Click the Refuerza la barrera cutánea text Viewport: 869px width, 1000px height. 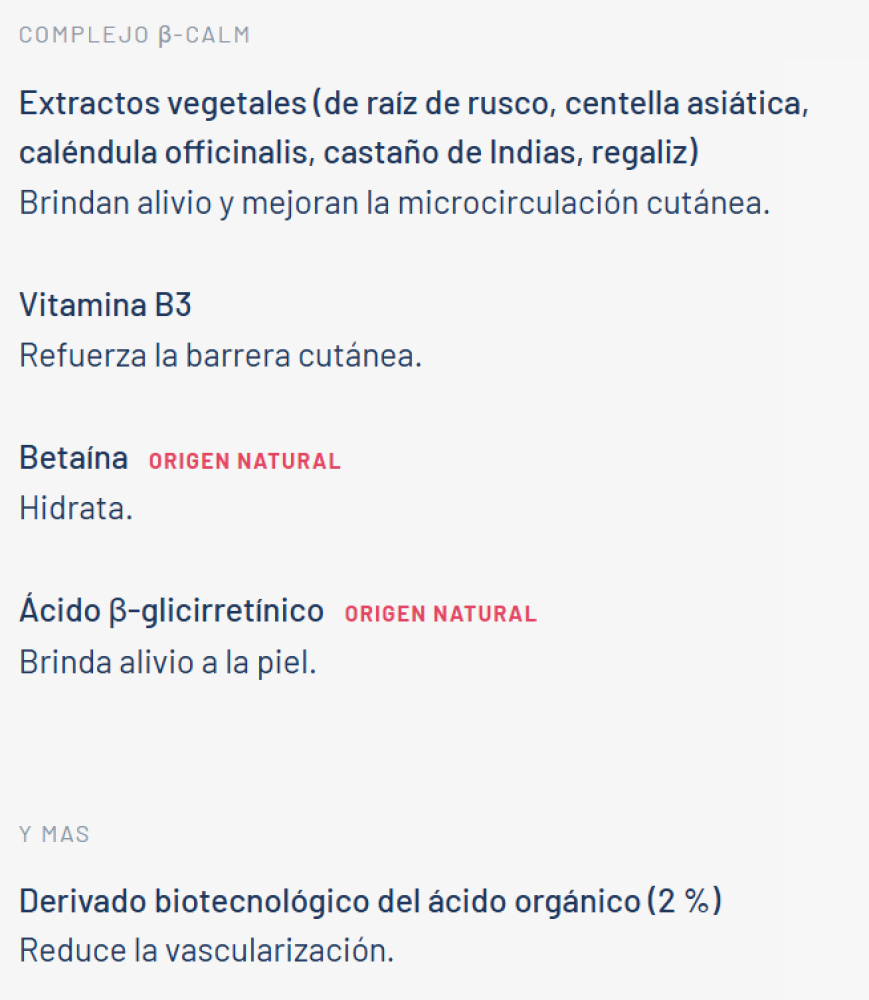point(221,355)
